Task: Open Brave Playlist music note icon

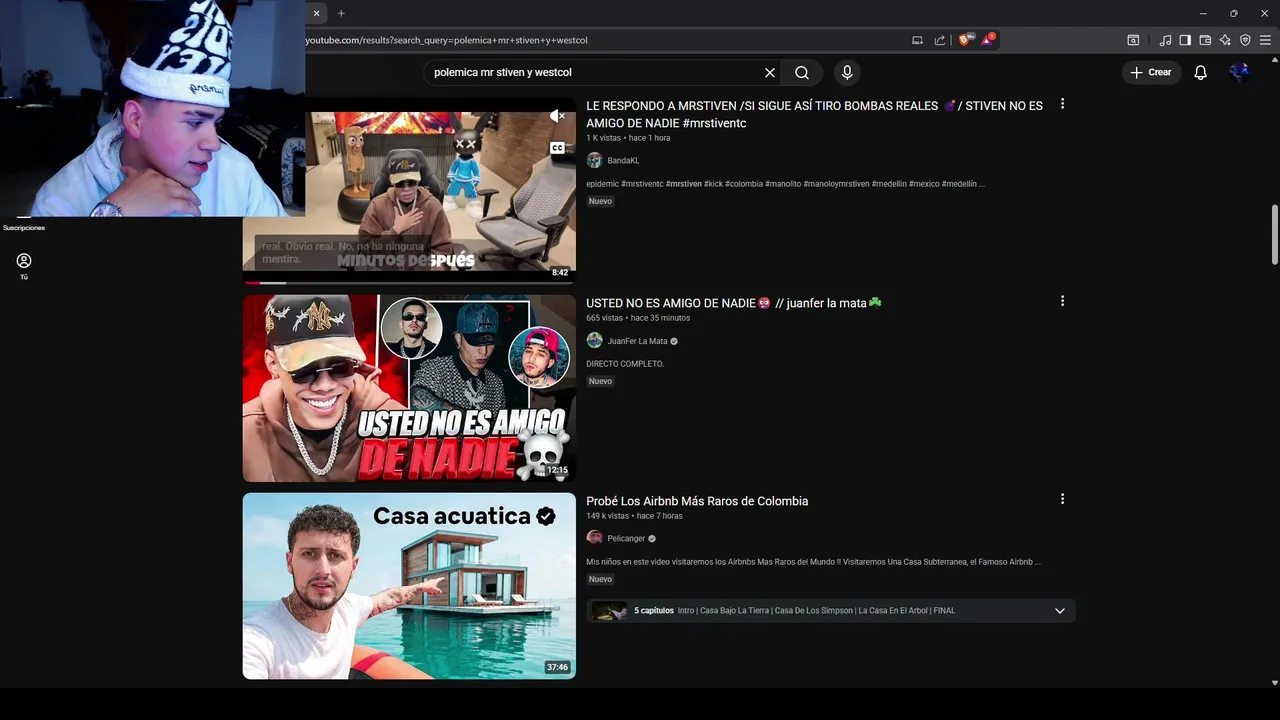Action: click(1165, 40)
